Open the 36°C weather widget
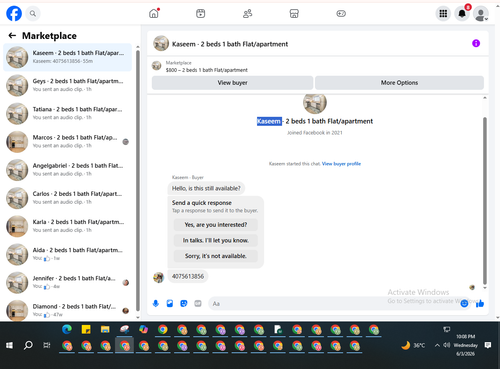This screenshot has height=369, width=500. pos(413,345)
